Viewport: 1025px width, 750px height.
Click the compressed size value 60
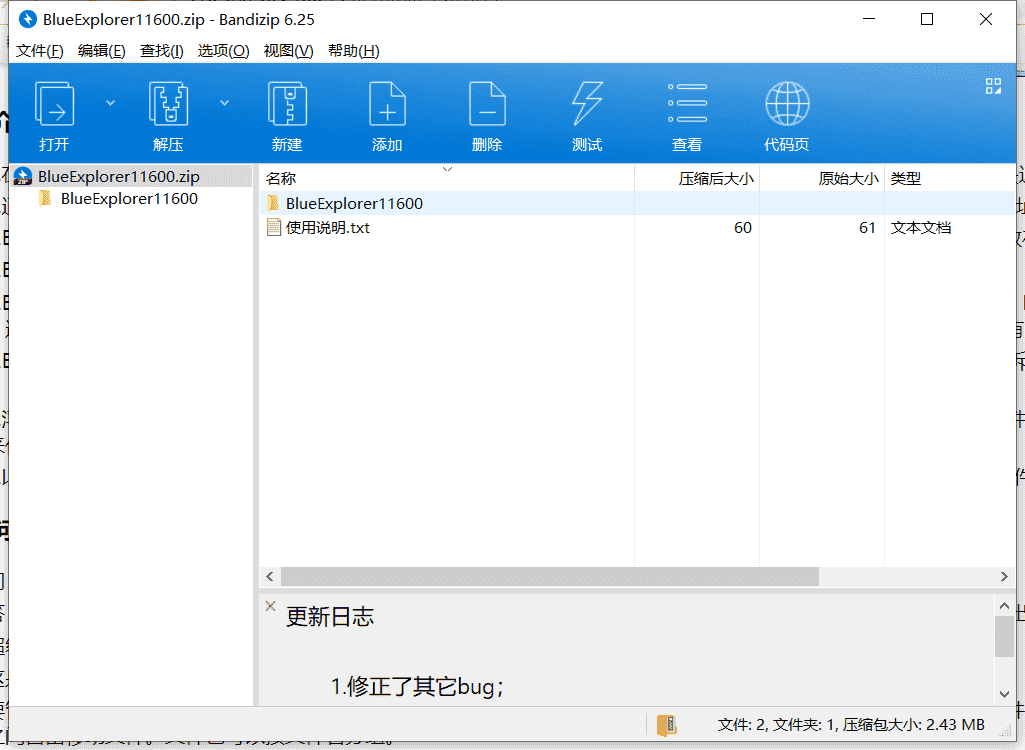click(x=743, y=228)
